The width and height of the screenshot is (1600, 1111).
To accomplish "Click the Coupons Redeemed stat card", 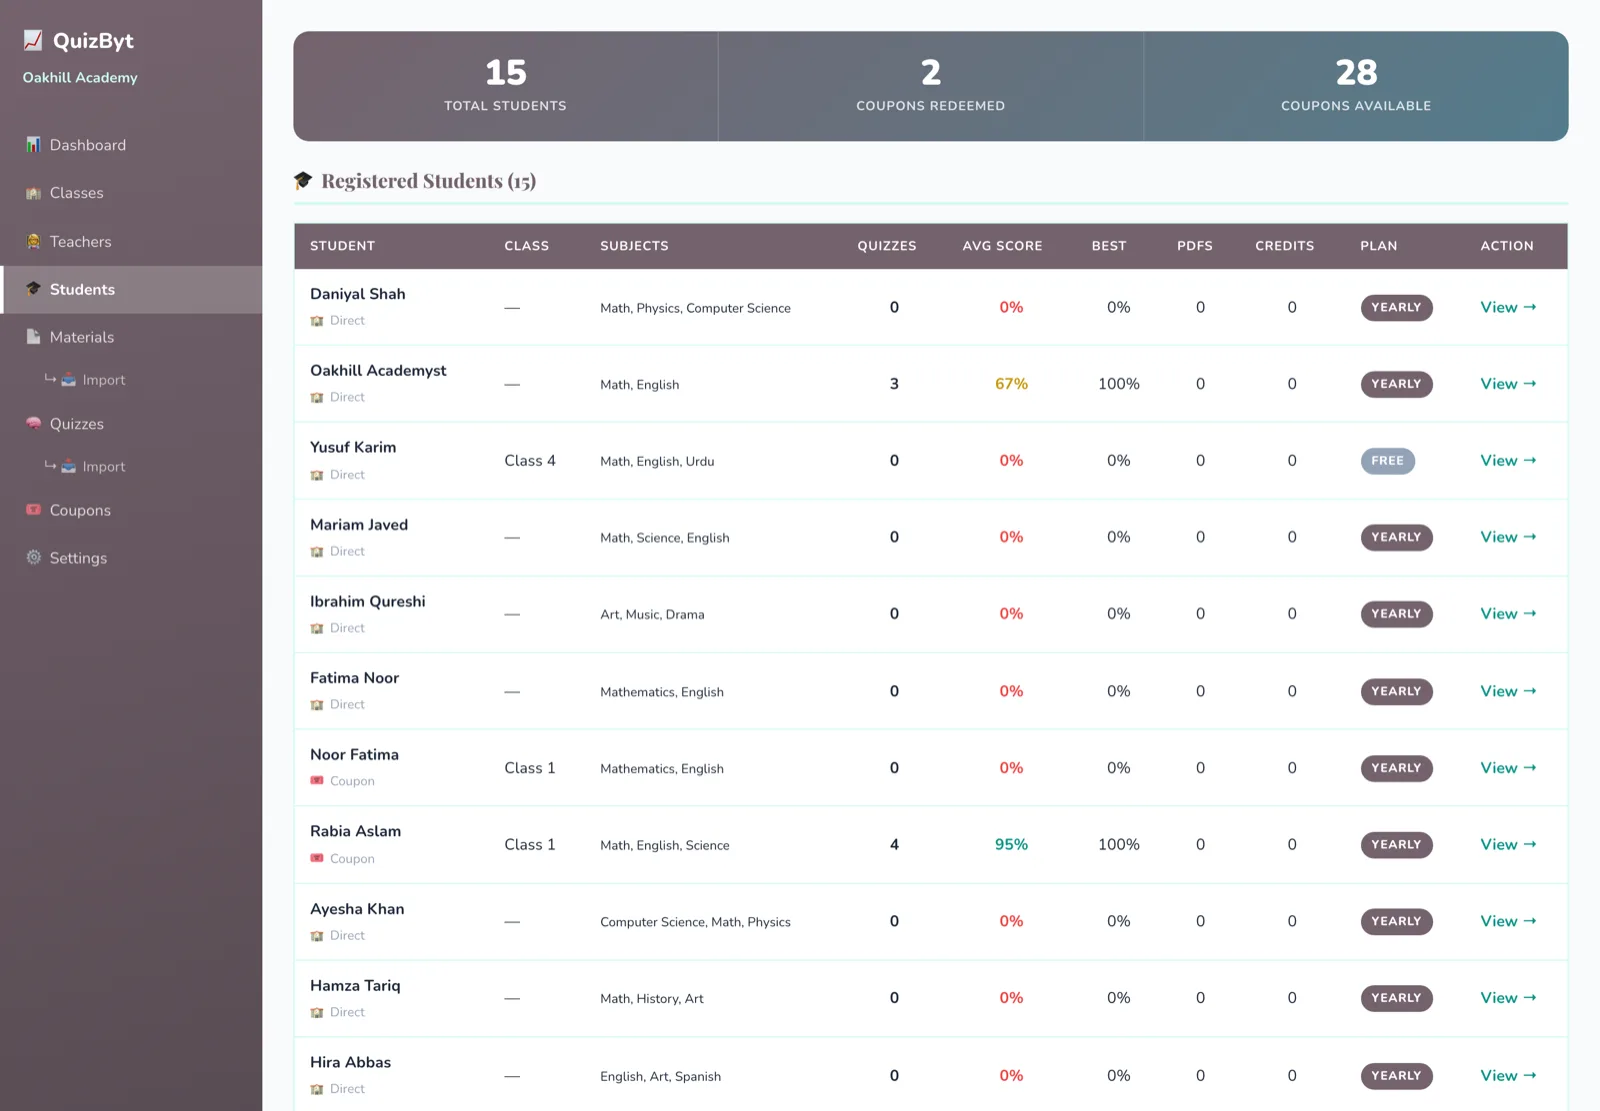I will [x=931, y=86].
